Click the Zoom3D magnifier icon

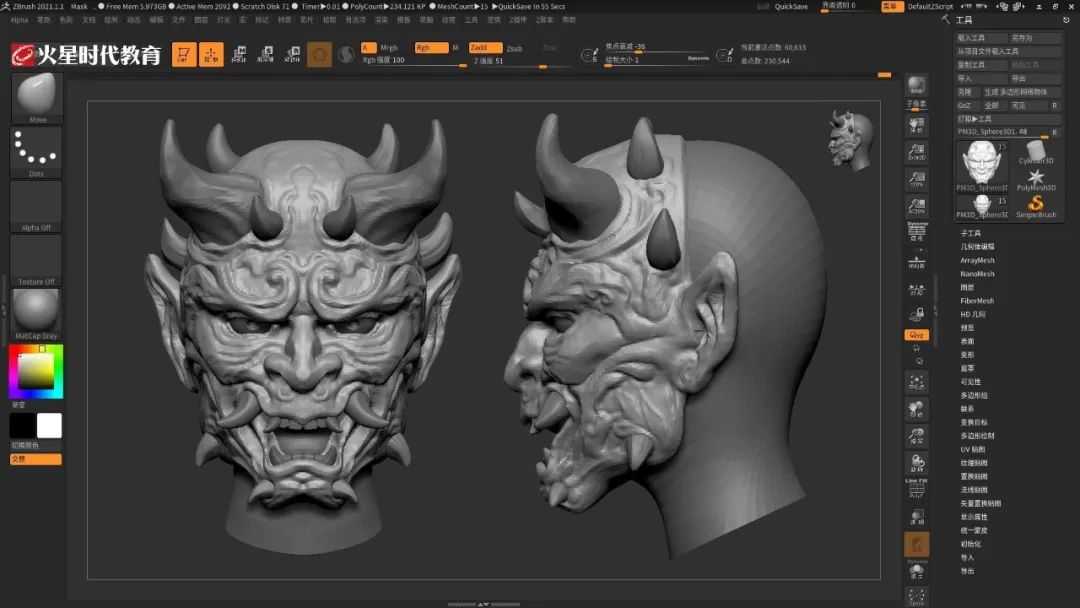(x=916, y=437)
